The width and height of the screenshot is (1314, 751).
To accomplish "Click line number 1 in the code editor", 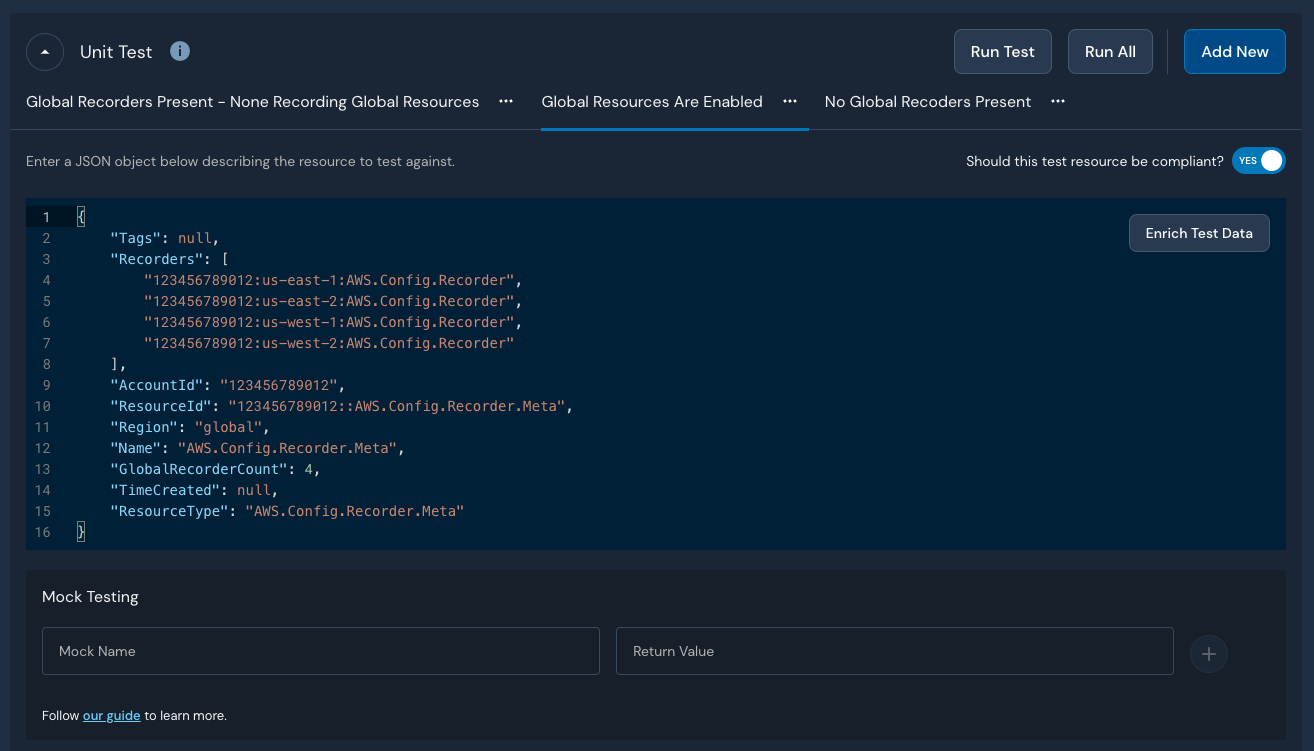I will coord(46,216).
